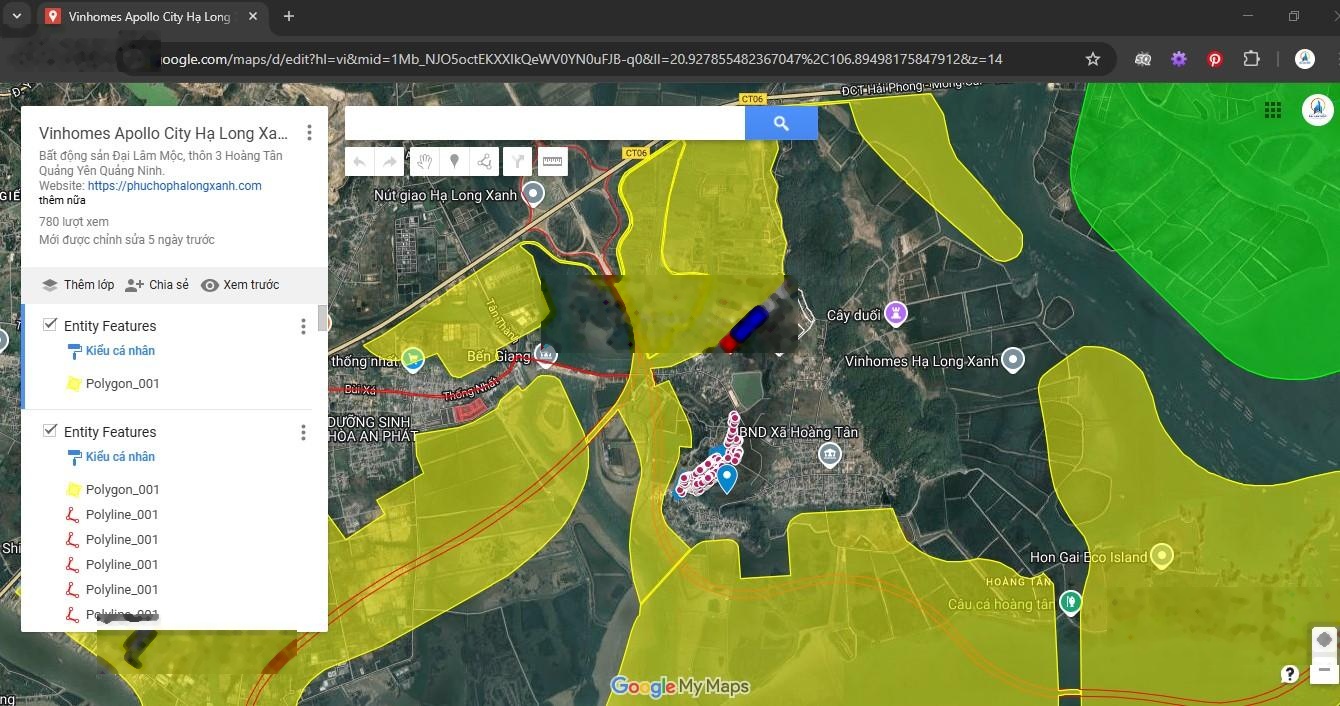Click the Pinterest extension icon
Image resolution: width=1340 pixels, height=706 pixels.
pos(1214,59)
